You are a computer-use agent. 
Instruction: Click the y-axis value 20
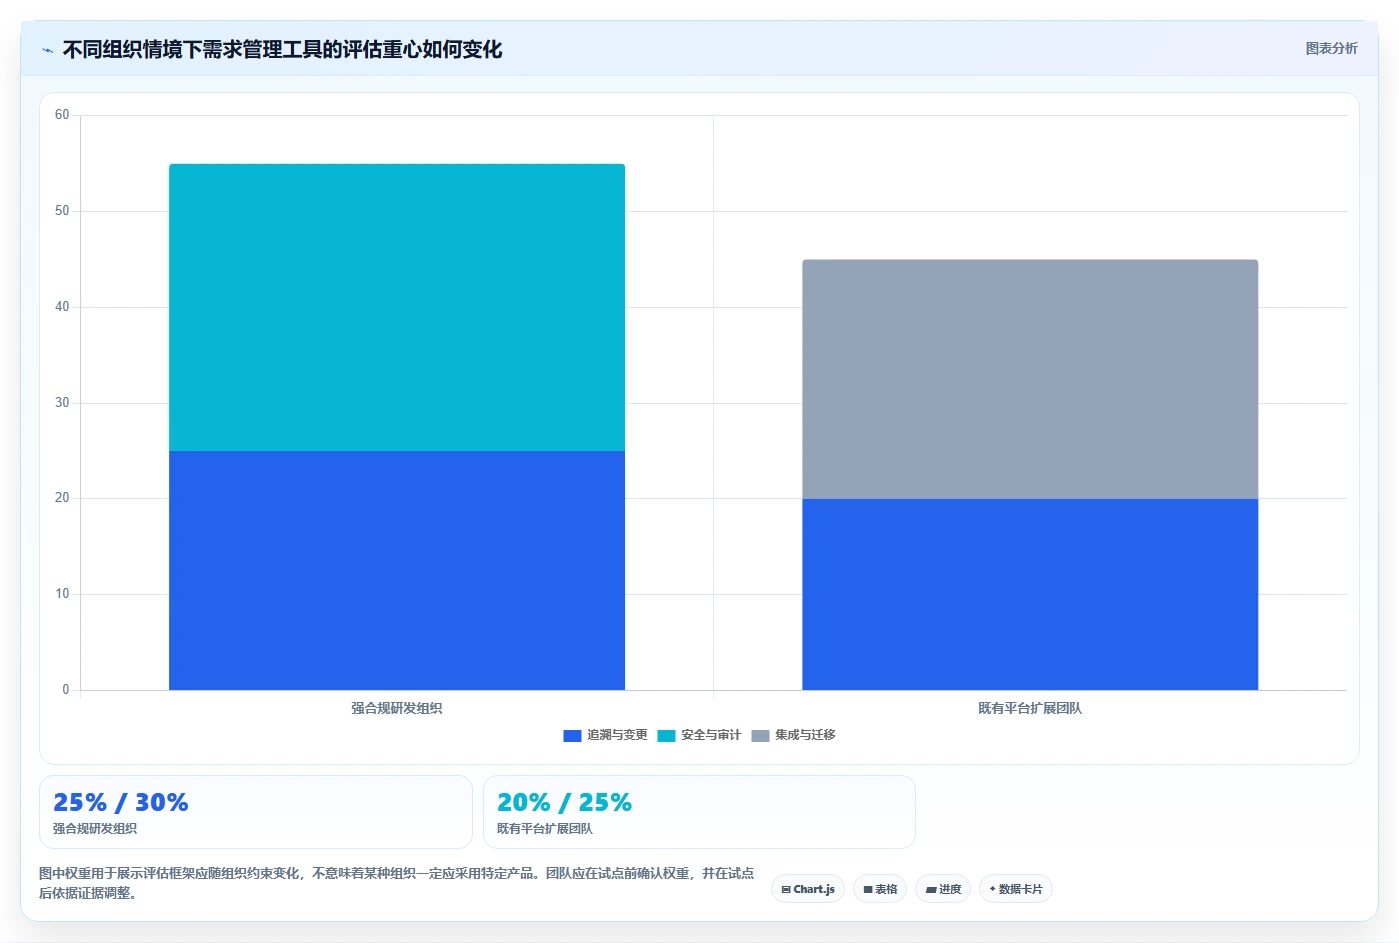pyautogui.click(x=62, y=498)
